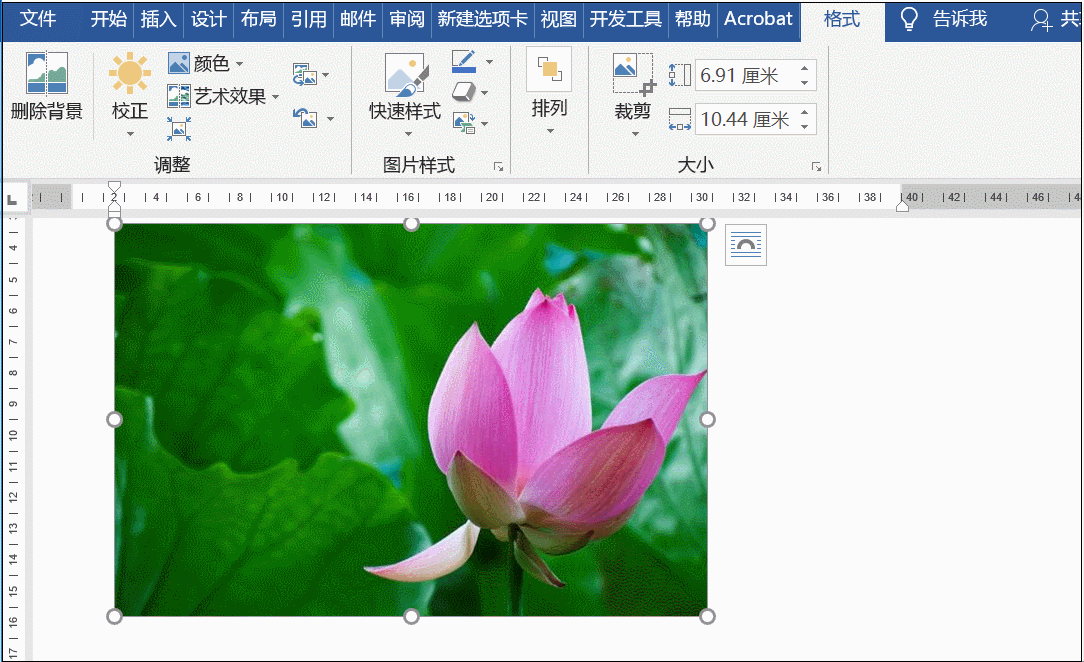Click the Reset Picture icon
This screenshot has width=1084, height=662.
[304, 118]
